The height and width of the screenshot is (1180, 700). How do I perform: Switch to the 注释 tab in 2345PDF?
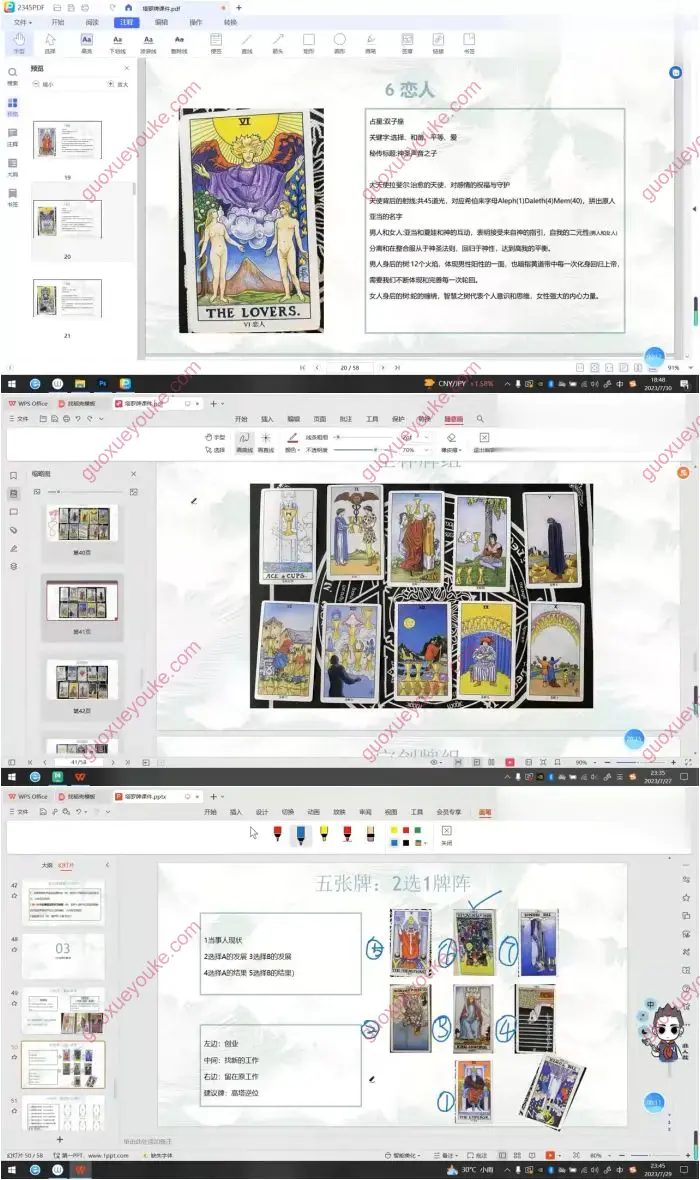coord(125,21)
